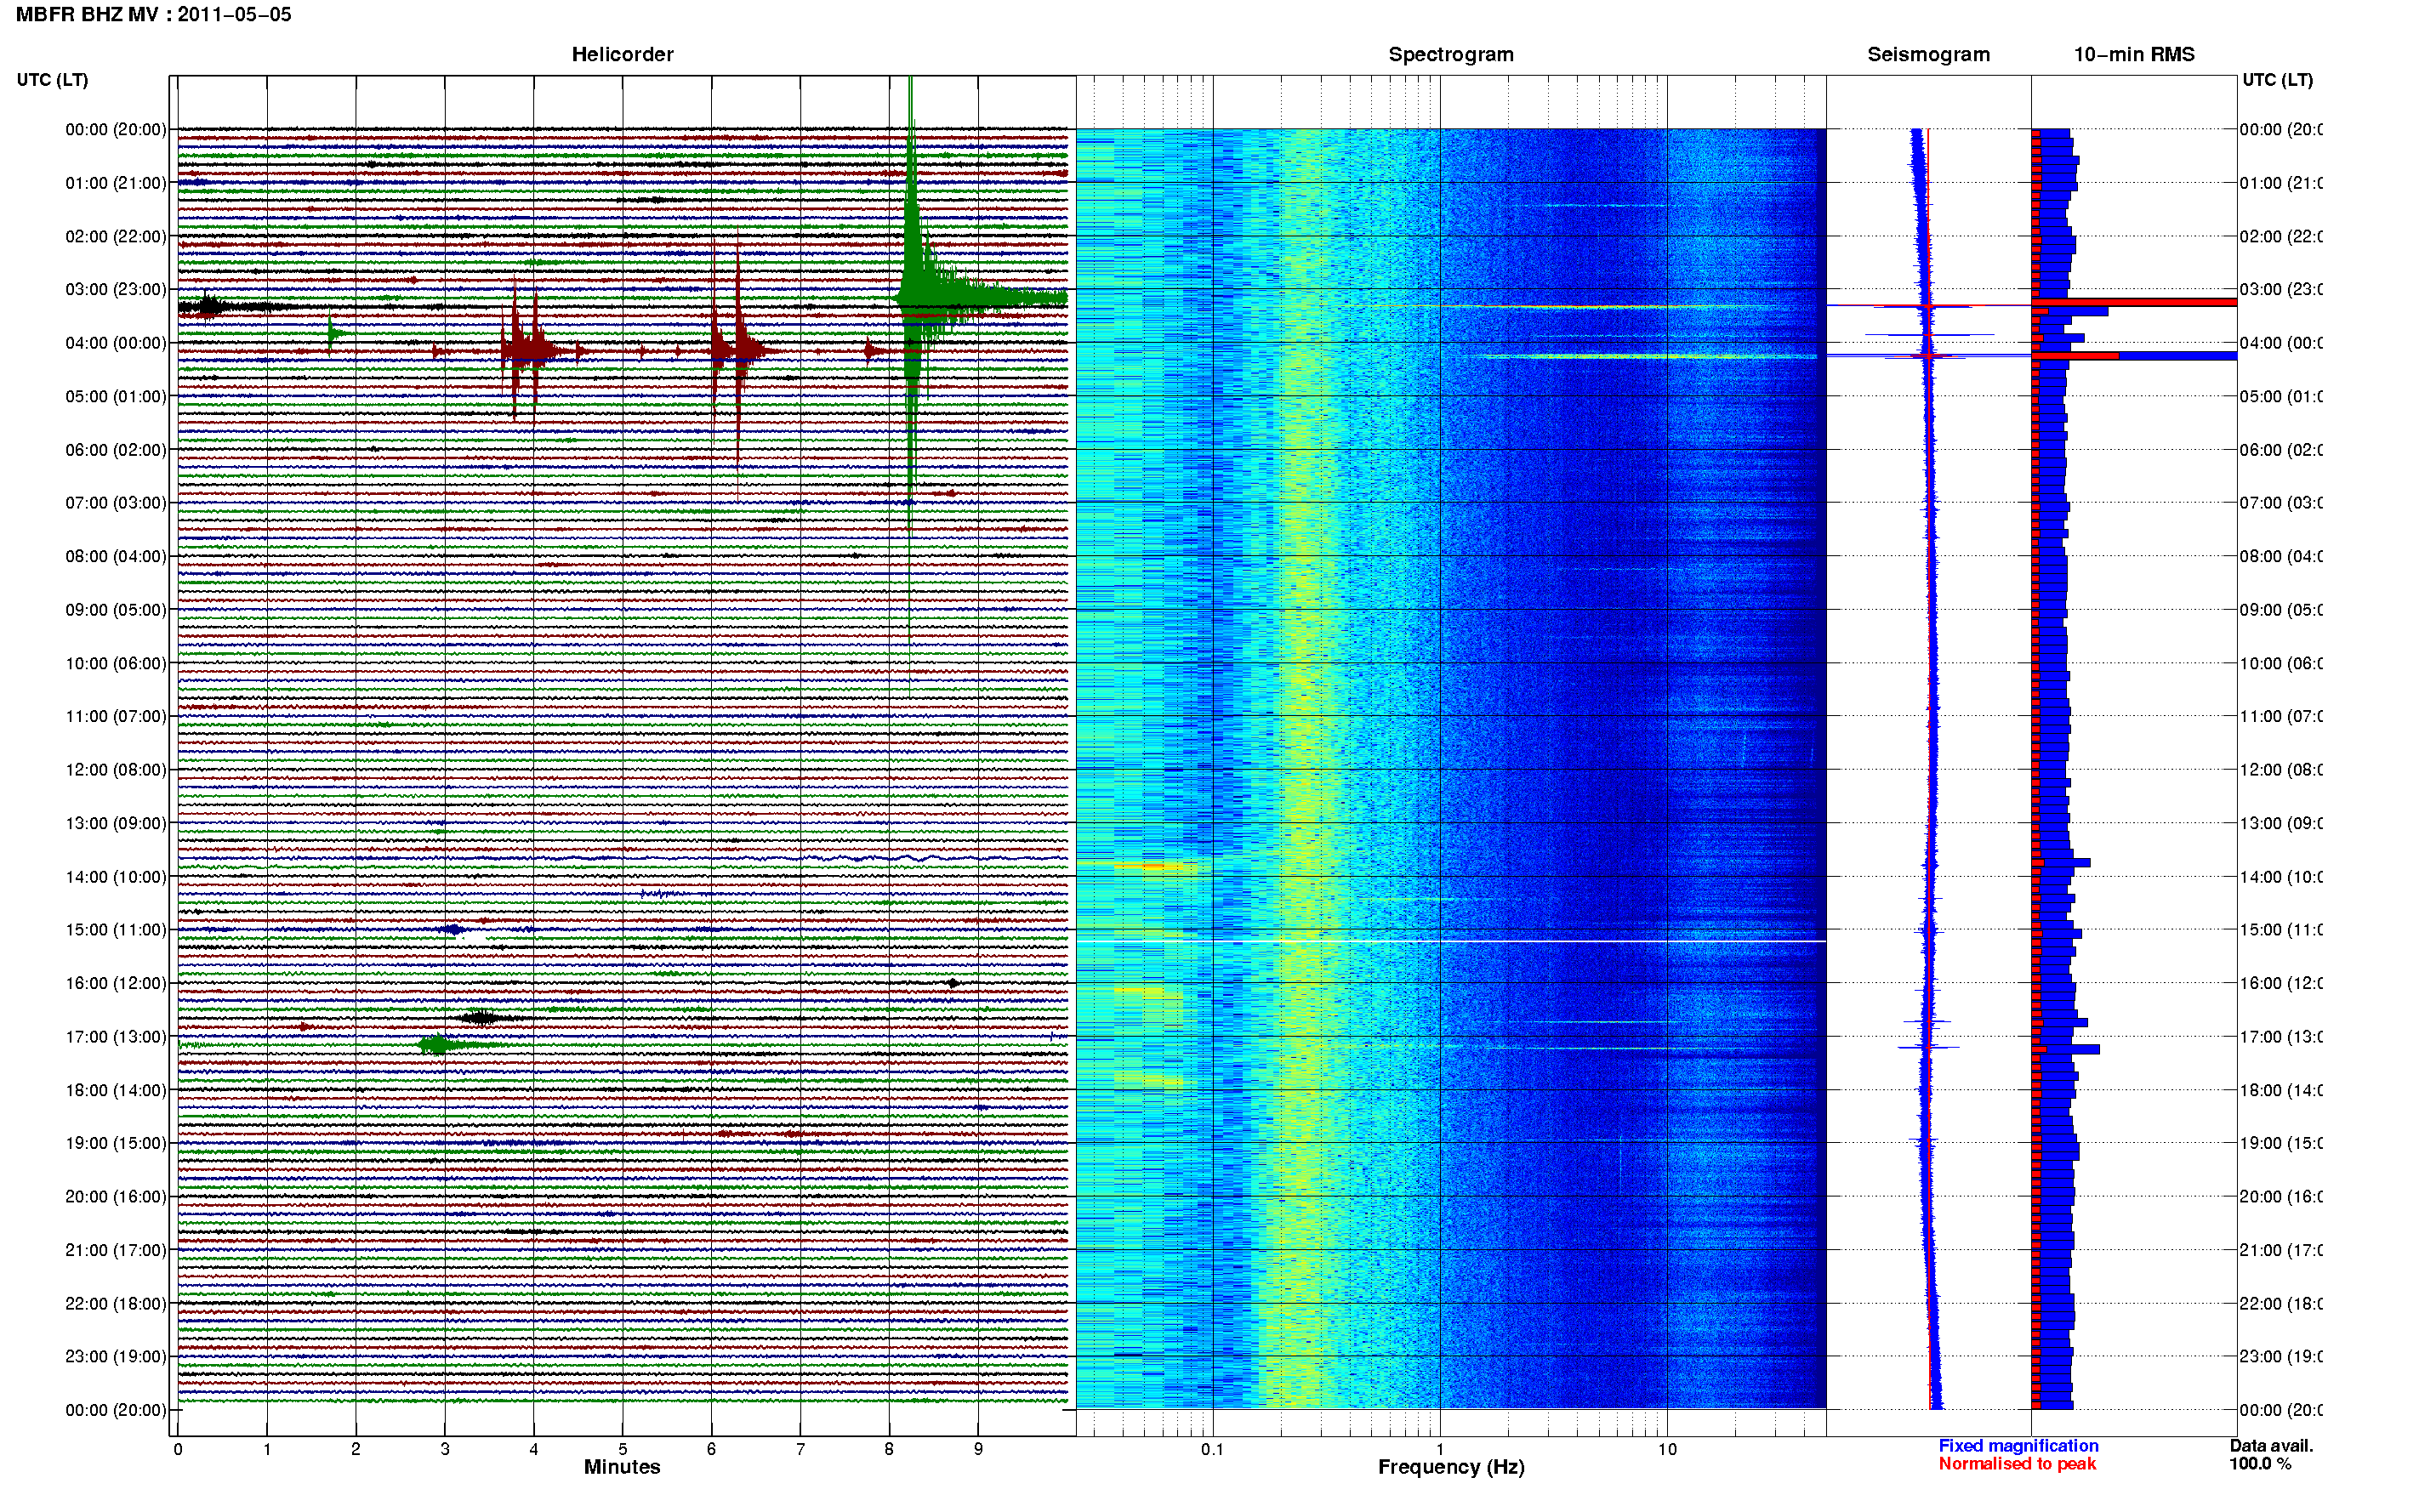This screenshot has width=2419, height=1512.
Task: Click the left '10:00 (06:00)' time label
Action: coord(116,663)
